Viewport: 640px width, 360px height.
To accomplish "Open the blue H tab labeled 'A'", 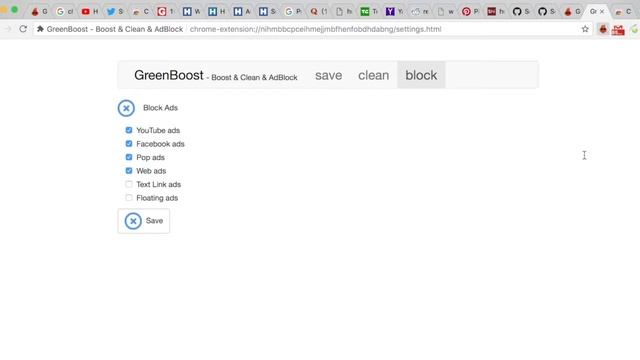I will (x=242, y=11).
